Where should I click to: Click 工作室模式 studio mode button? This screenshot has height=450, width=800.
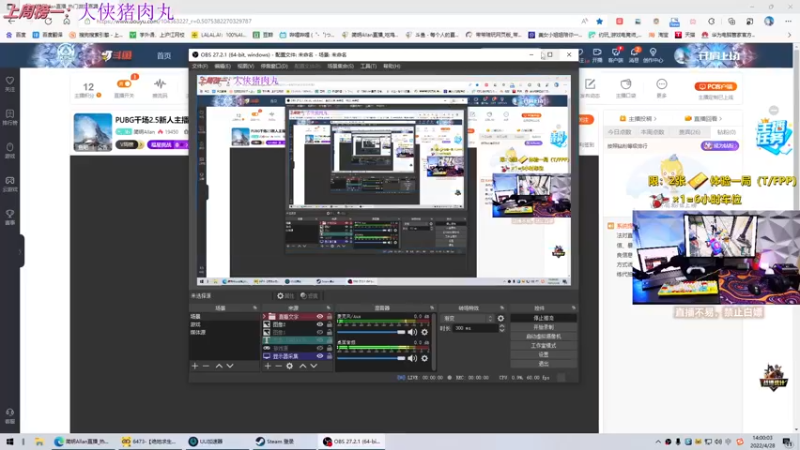pos(543,345)
